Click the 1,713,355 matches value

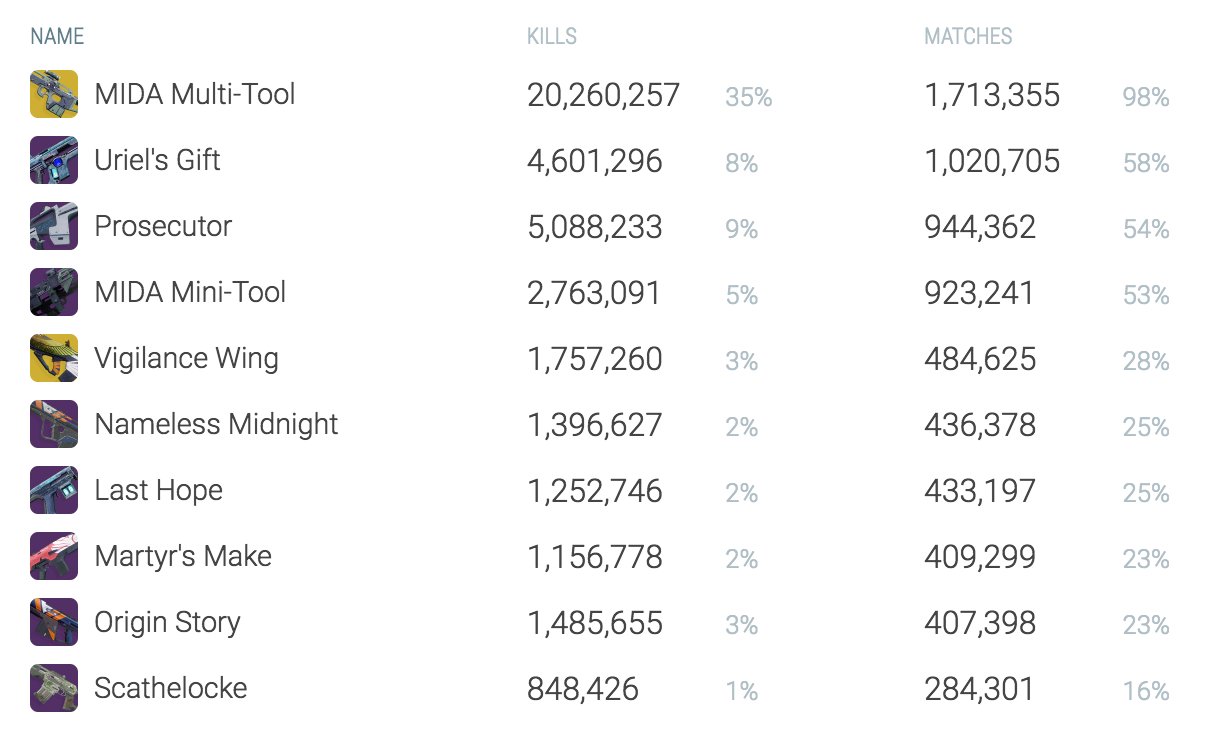pyautogui.click(x=992, y=95)
